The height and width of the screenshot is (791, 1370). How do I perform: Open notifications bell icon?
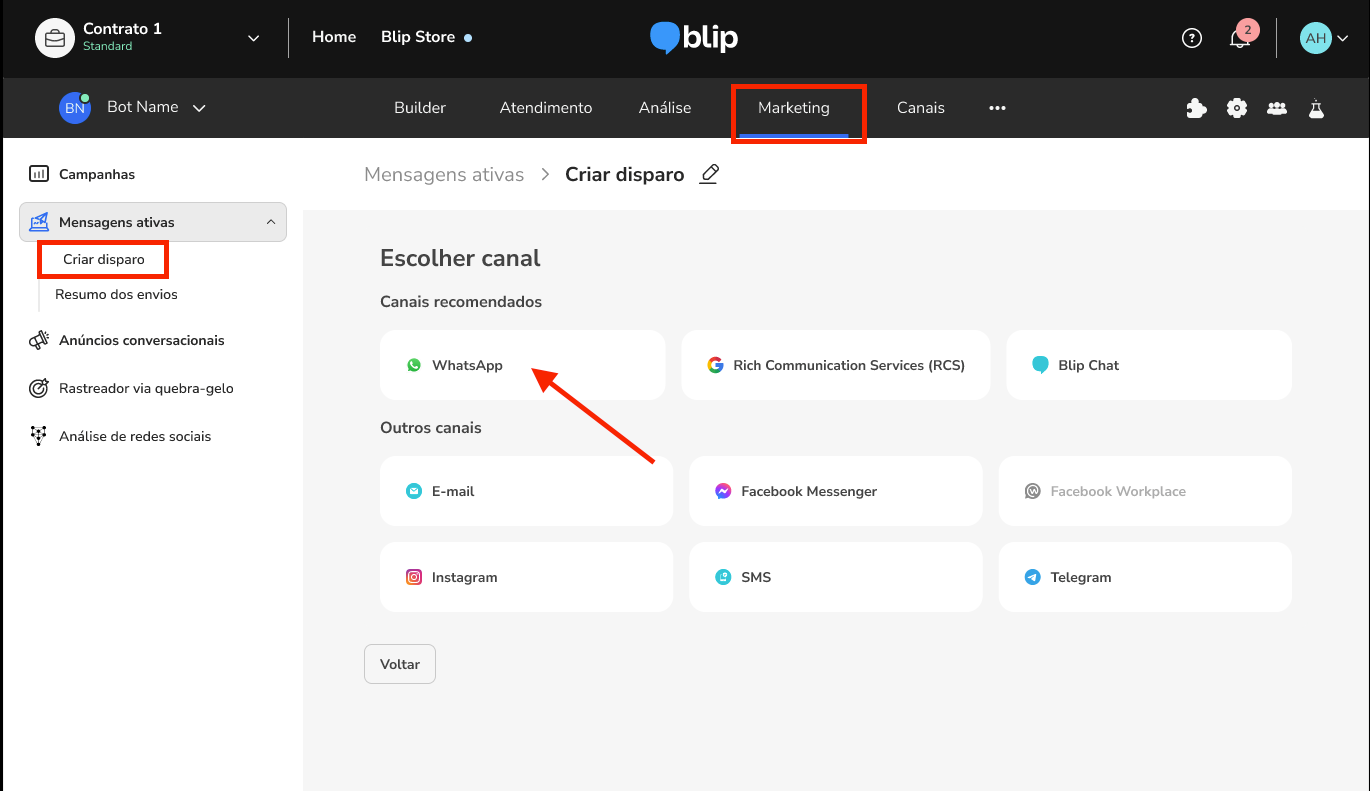click(1240, 38)
